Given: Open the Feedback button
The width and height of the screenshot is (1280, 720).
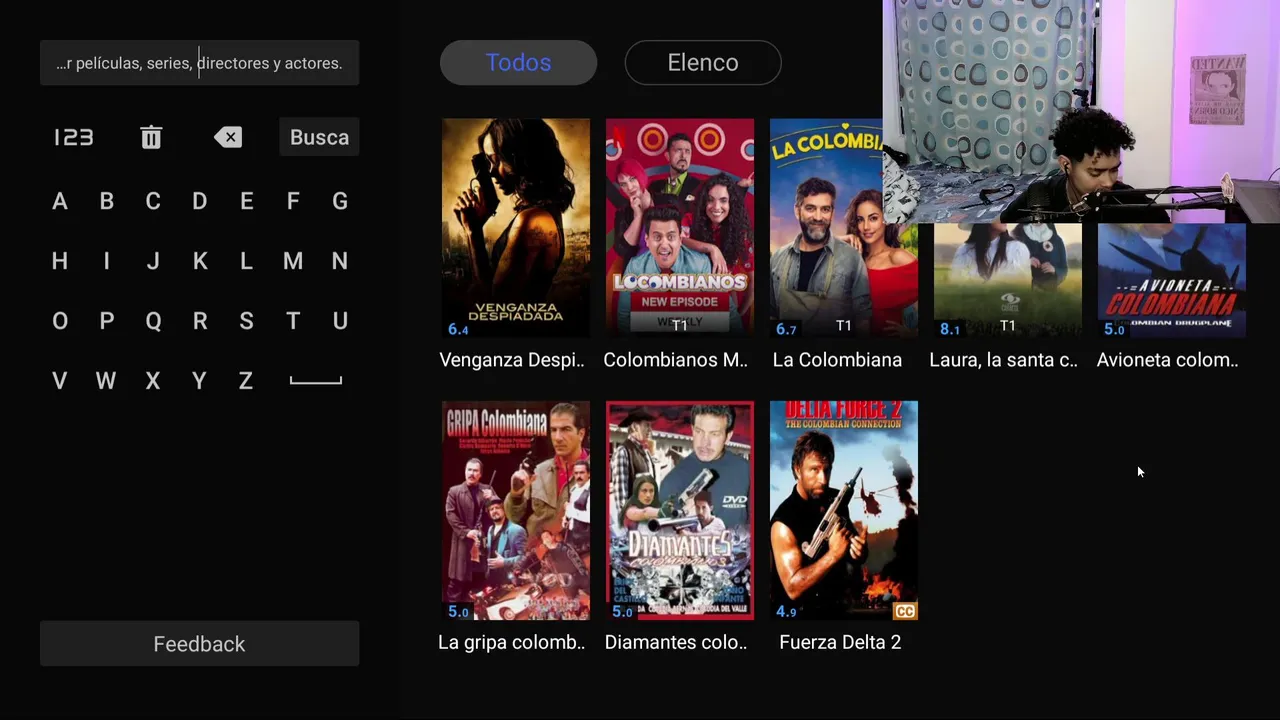Looking at the screenshot, I should pyautogui.click(x=199, y=644).
